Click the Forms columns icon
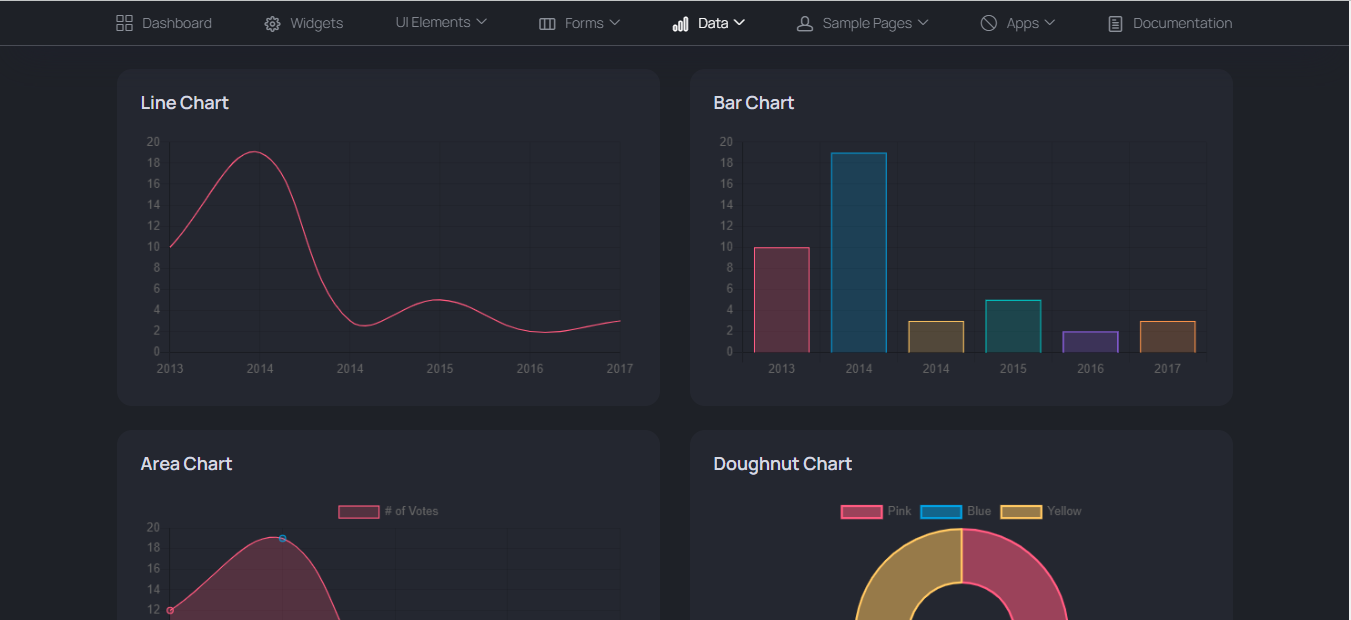Viewport: 1351px width, 620px height. (x=547, y=23)
